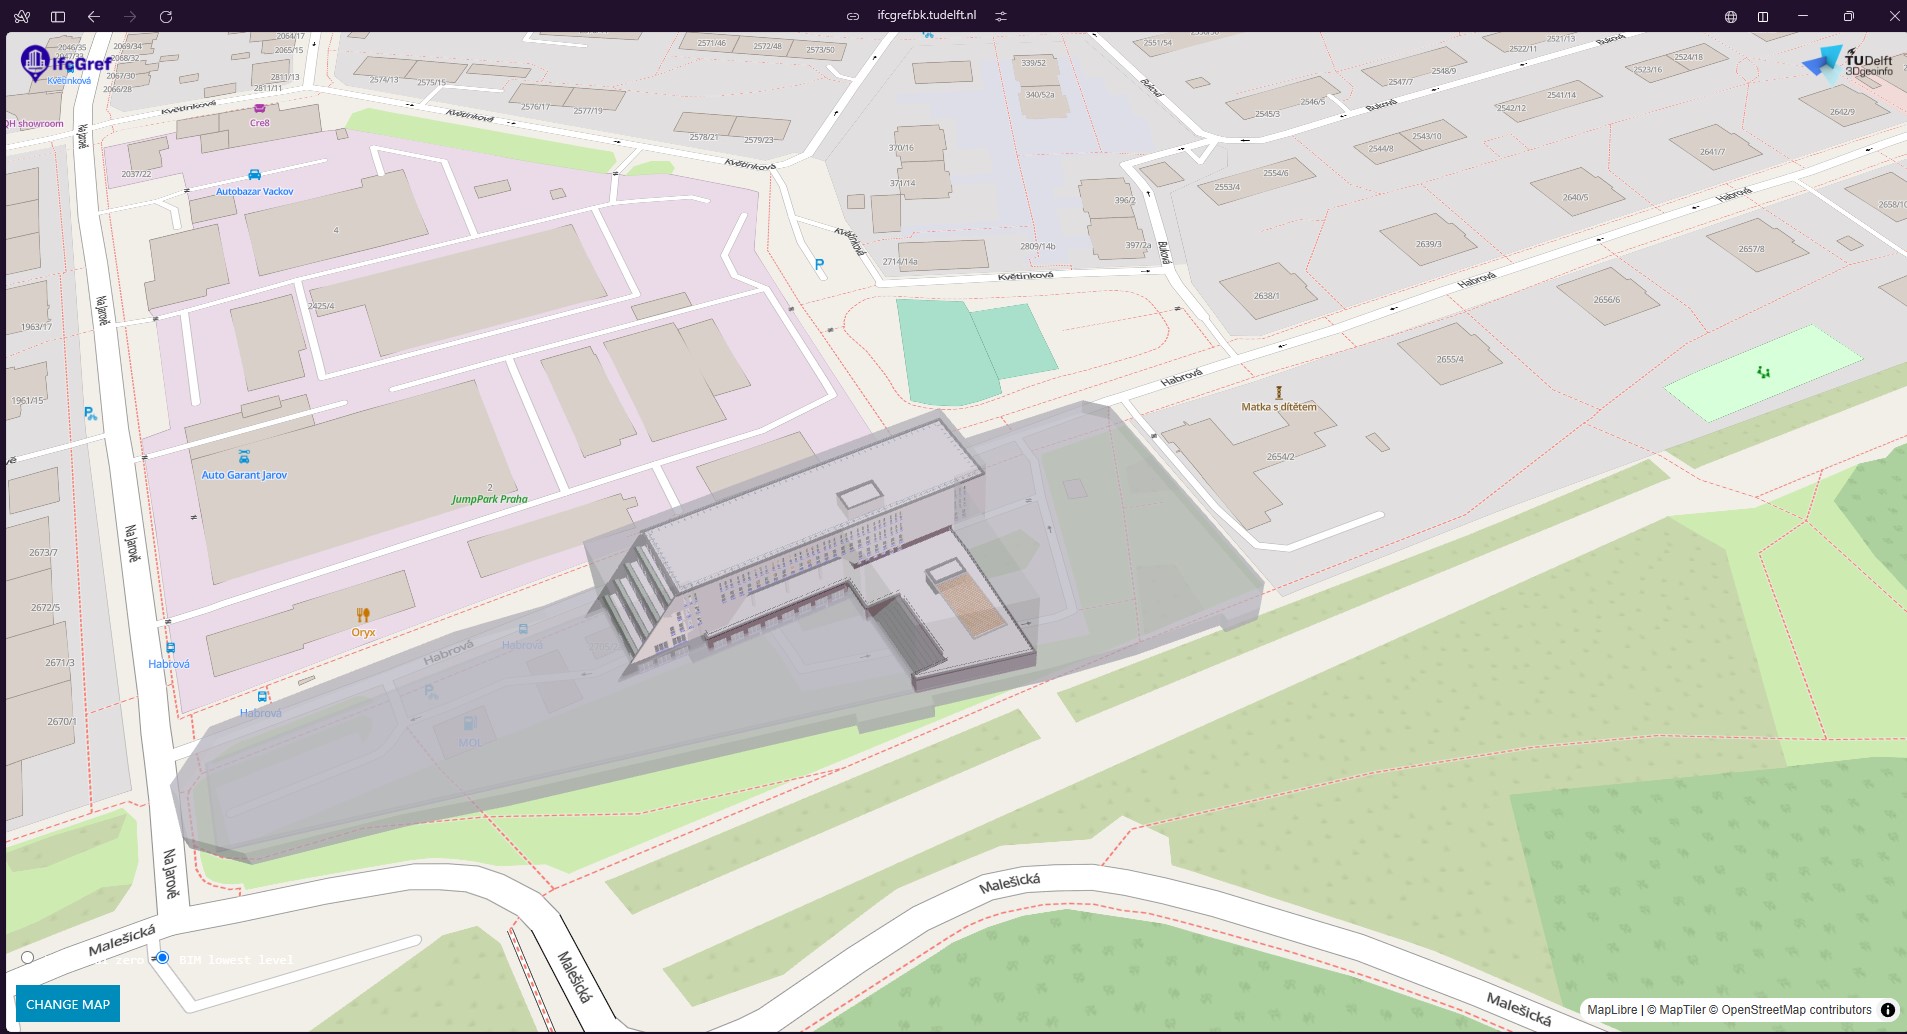Click the Auto Garant Jarov car icon
The height and width of the screenshot is (1034, 1907).
coord(244,457)
